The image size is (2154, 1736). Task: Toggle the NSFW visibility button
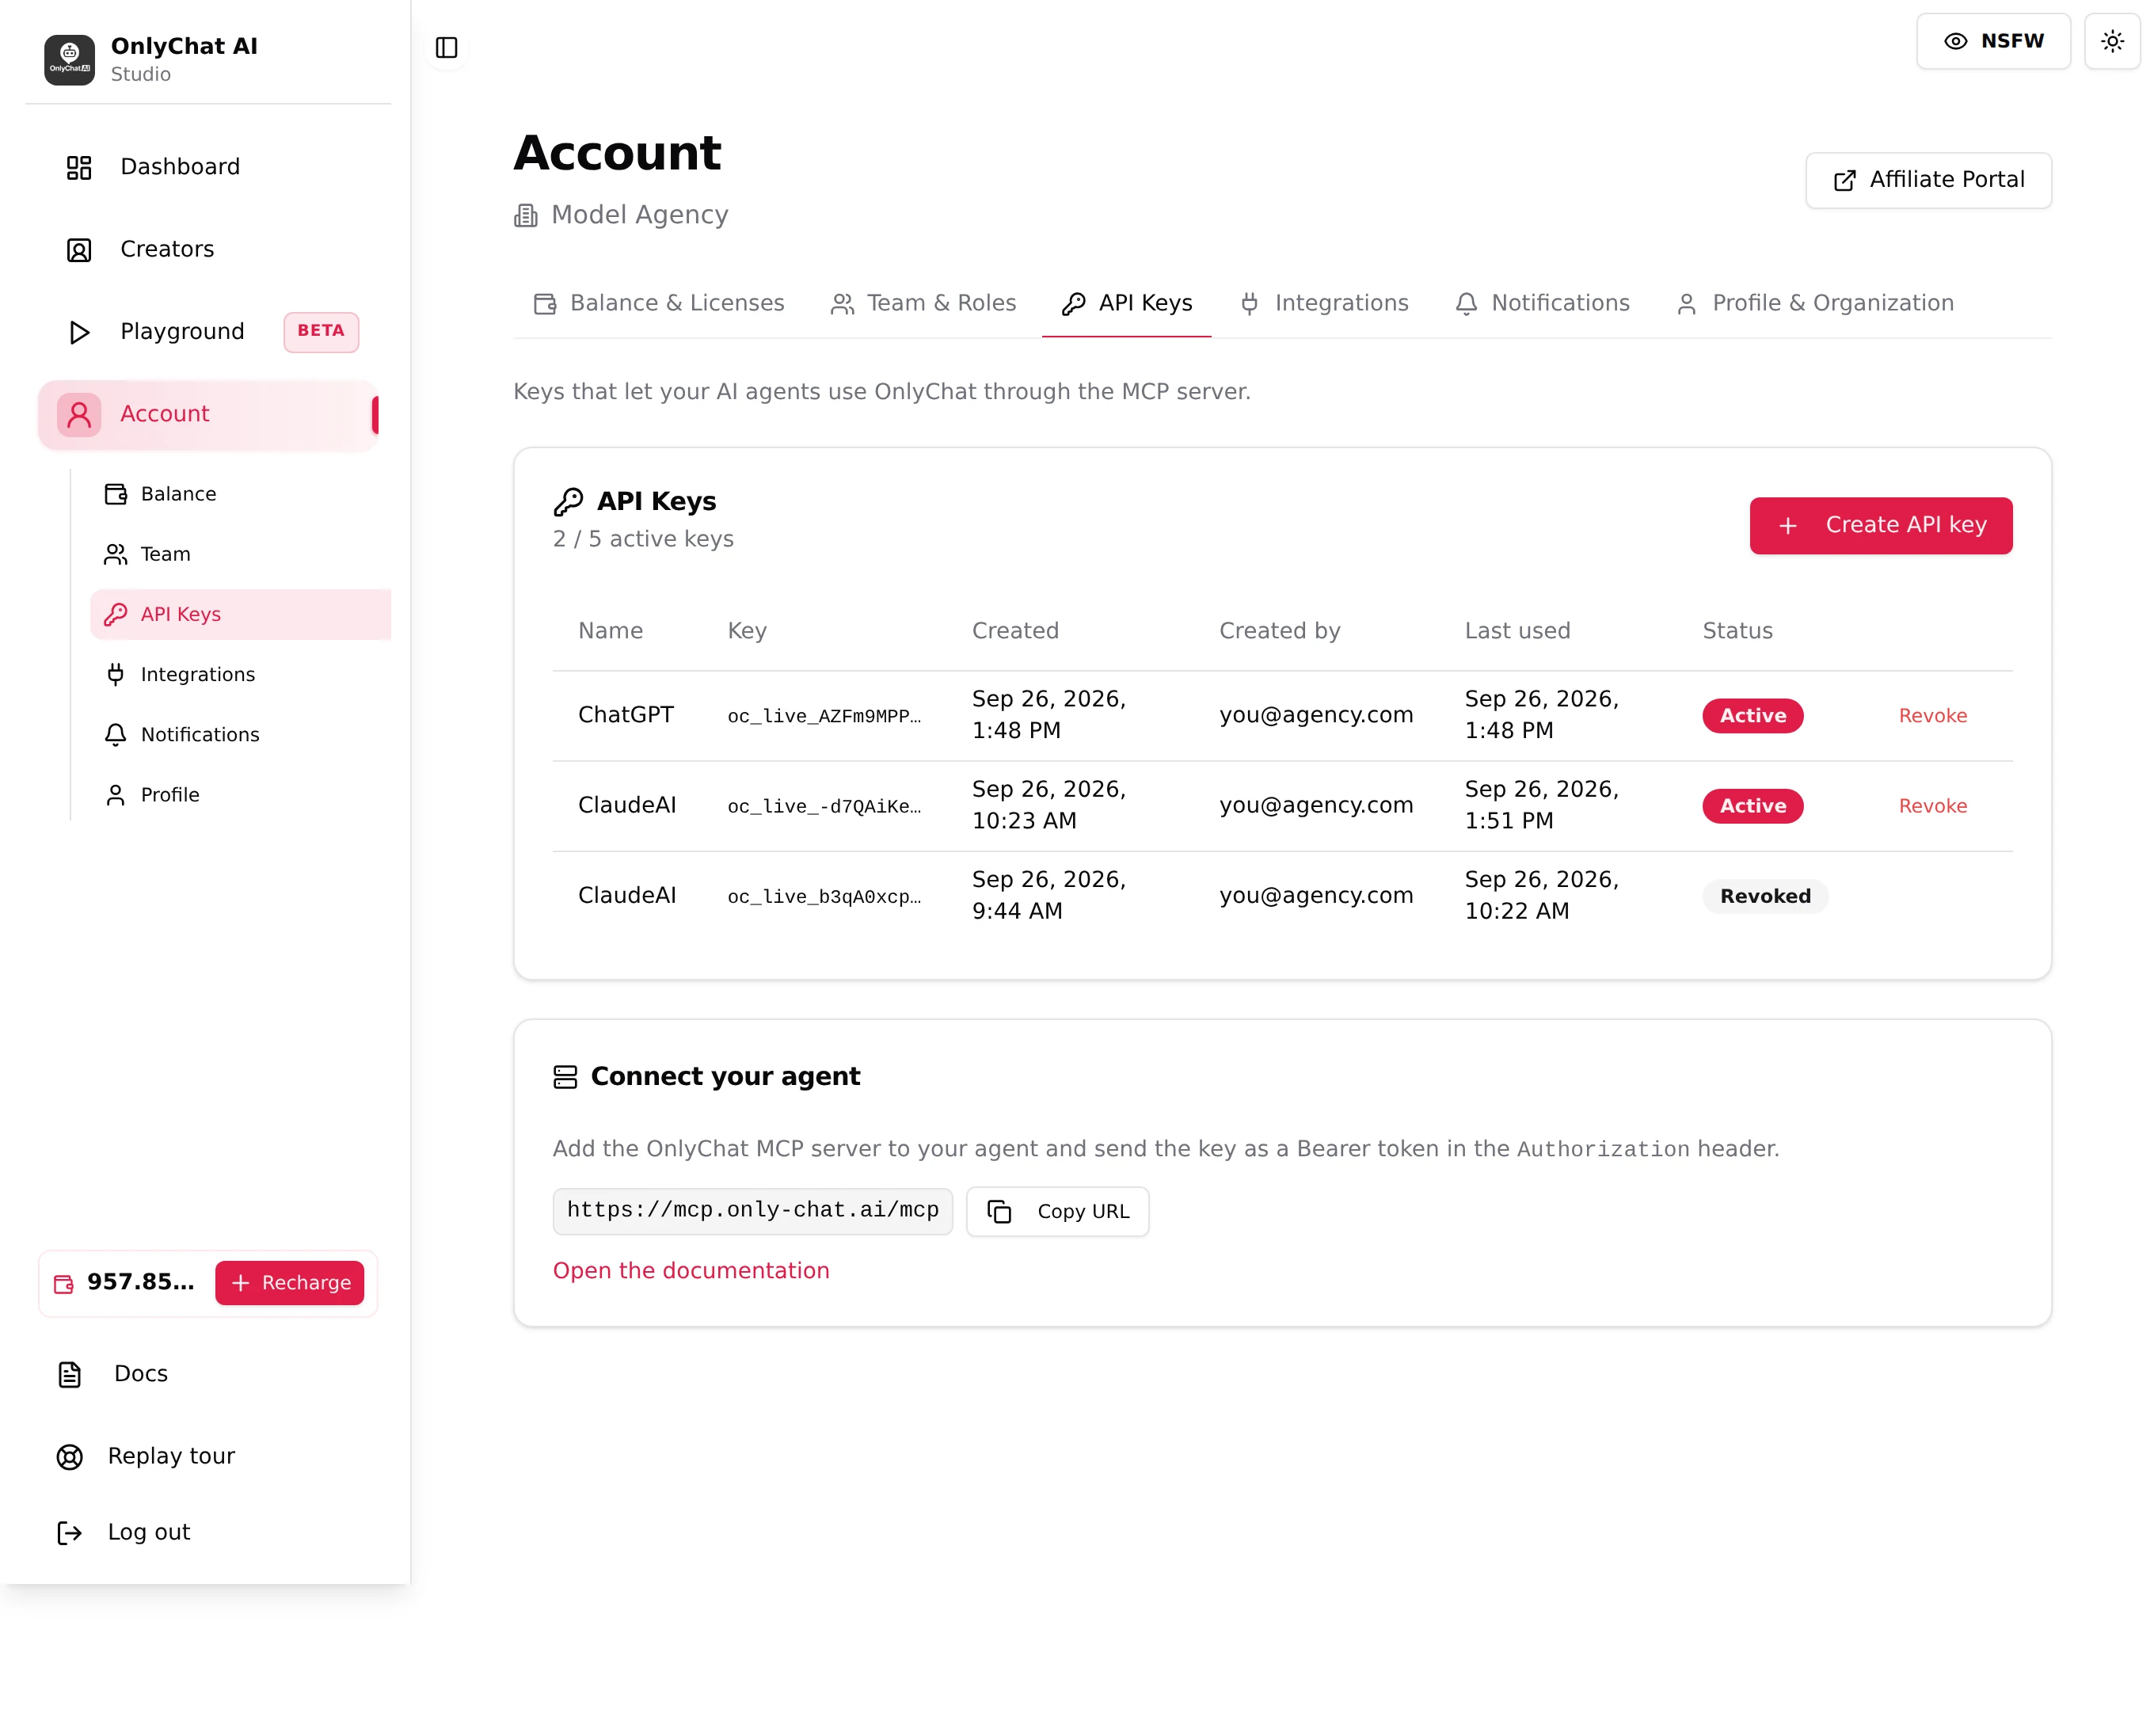[x=1992, y=41]
